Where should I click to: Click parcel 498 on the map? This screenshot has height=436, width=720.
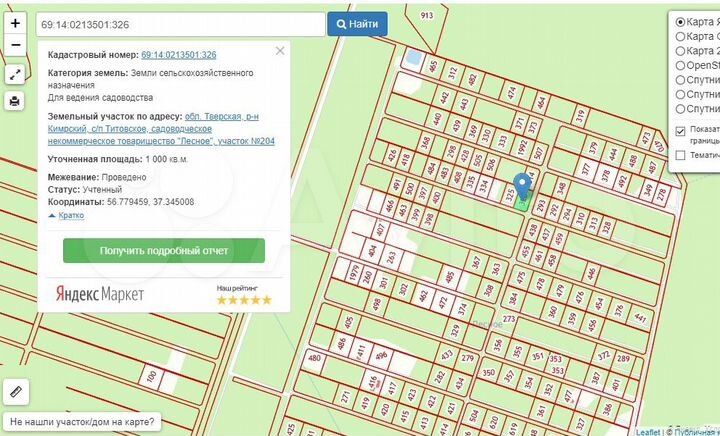(377, 303)
